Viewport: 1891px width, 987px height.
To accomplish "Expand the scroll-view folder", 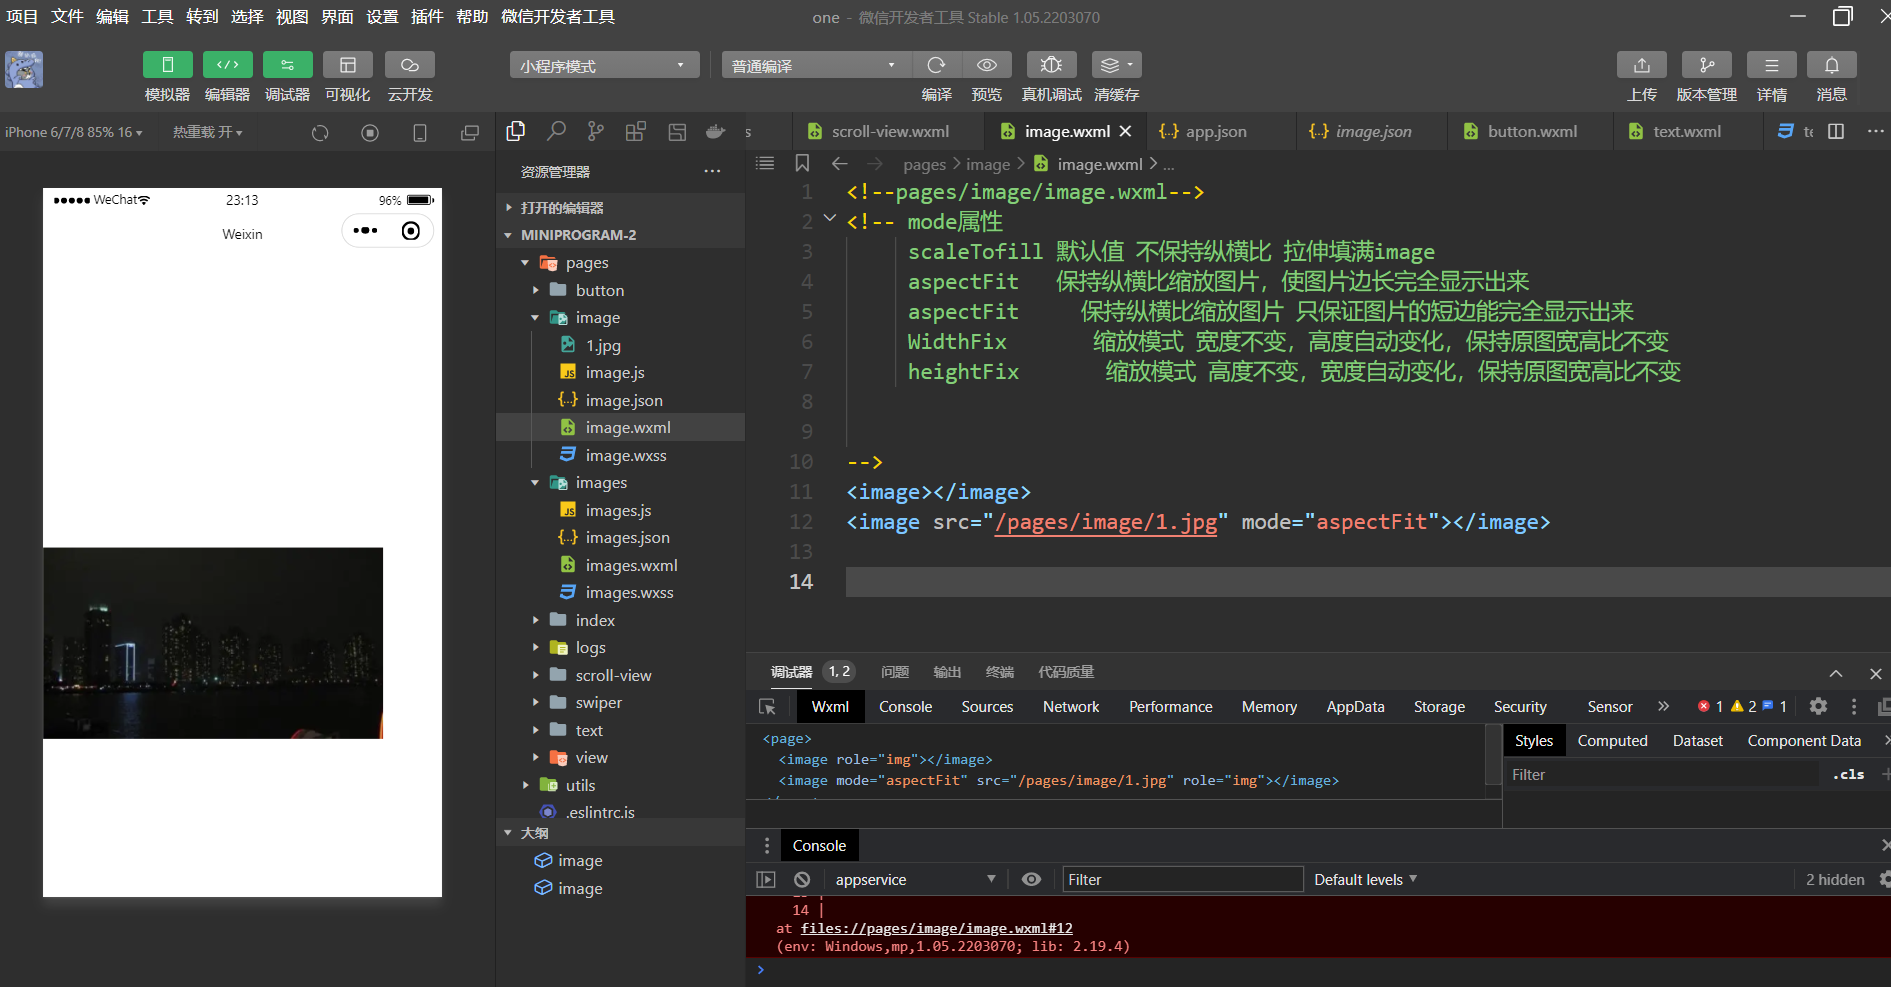I will click(x=612, y=676).
